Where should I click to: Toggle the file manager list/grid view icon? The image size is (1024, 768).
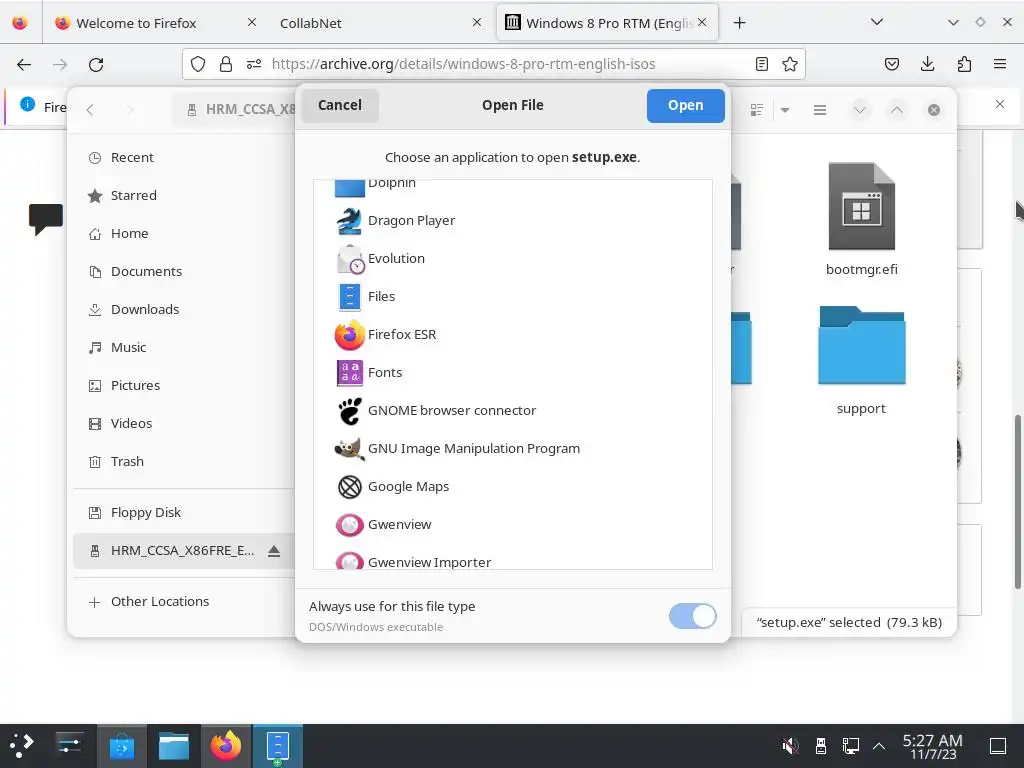[757, 110]
